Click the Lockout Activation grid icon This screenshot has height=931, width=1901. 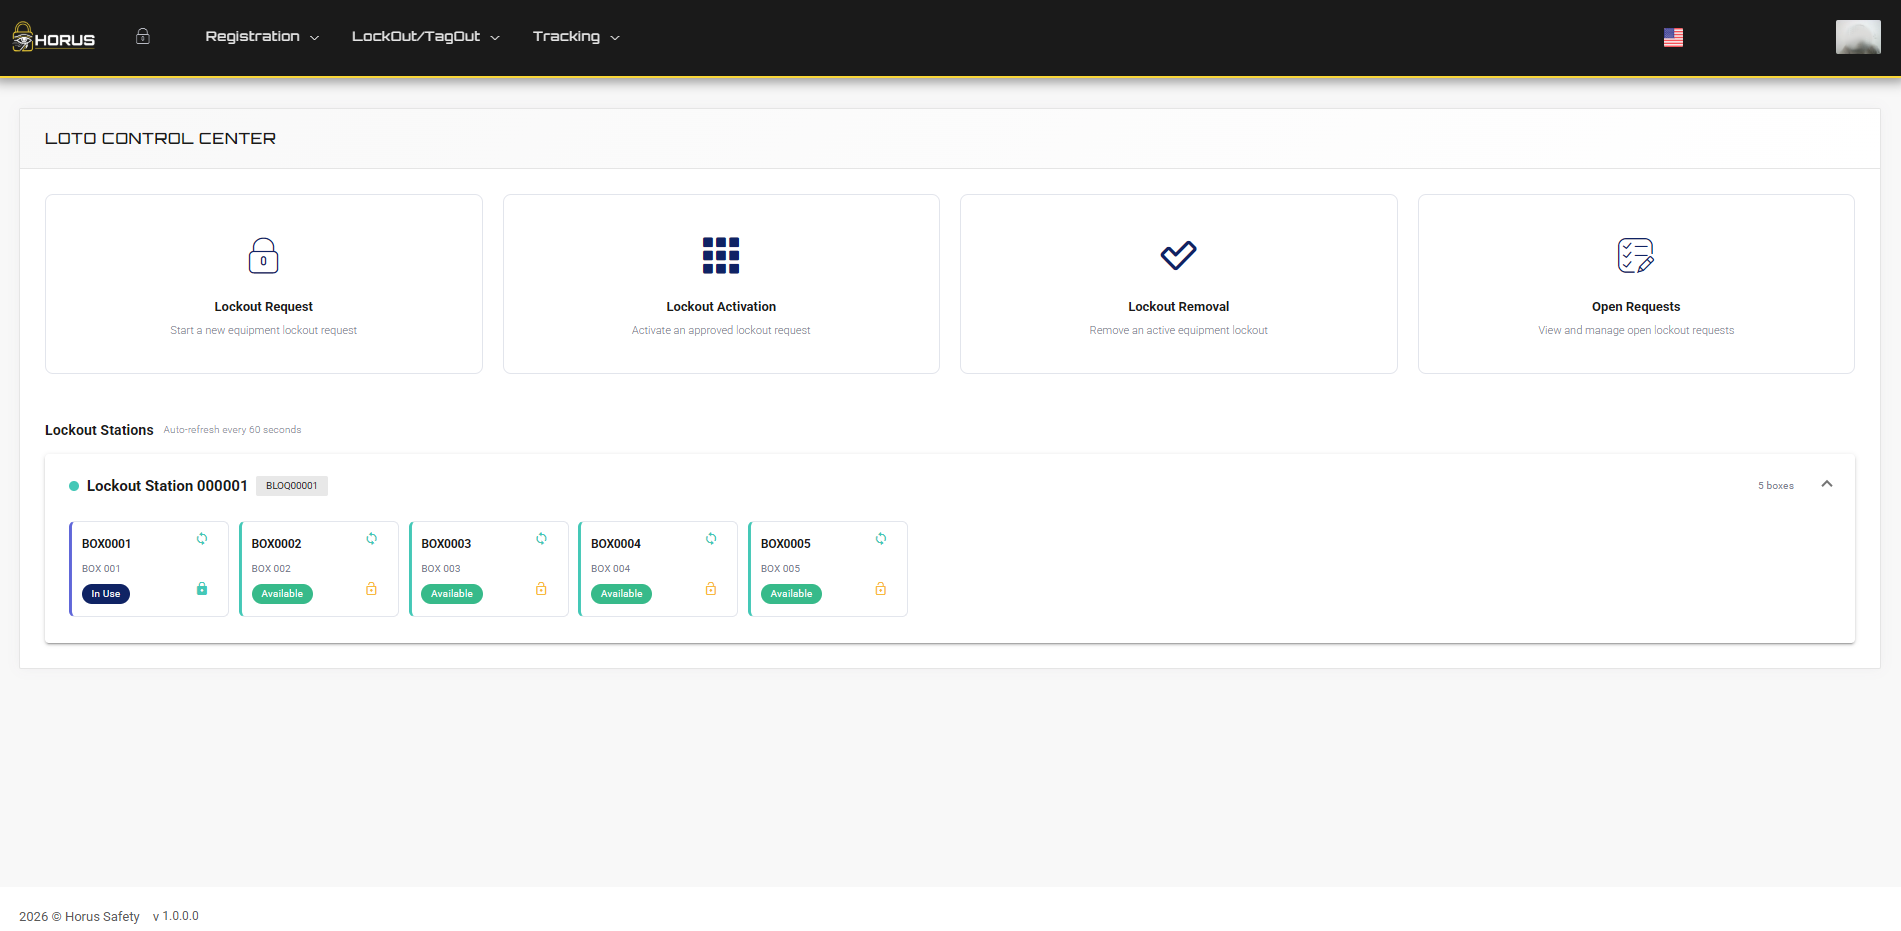[721, 255]
